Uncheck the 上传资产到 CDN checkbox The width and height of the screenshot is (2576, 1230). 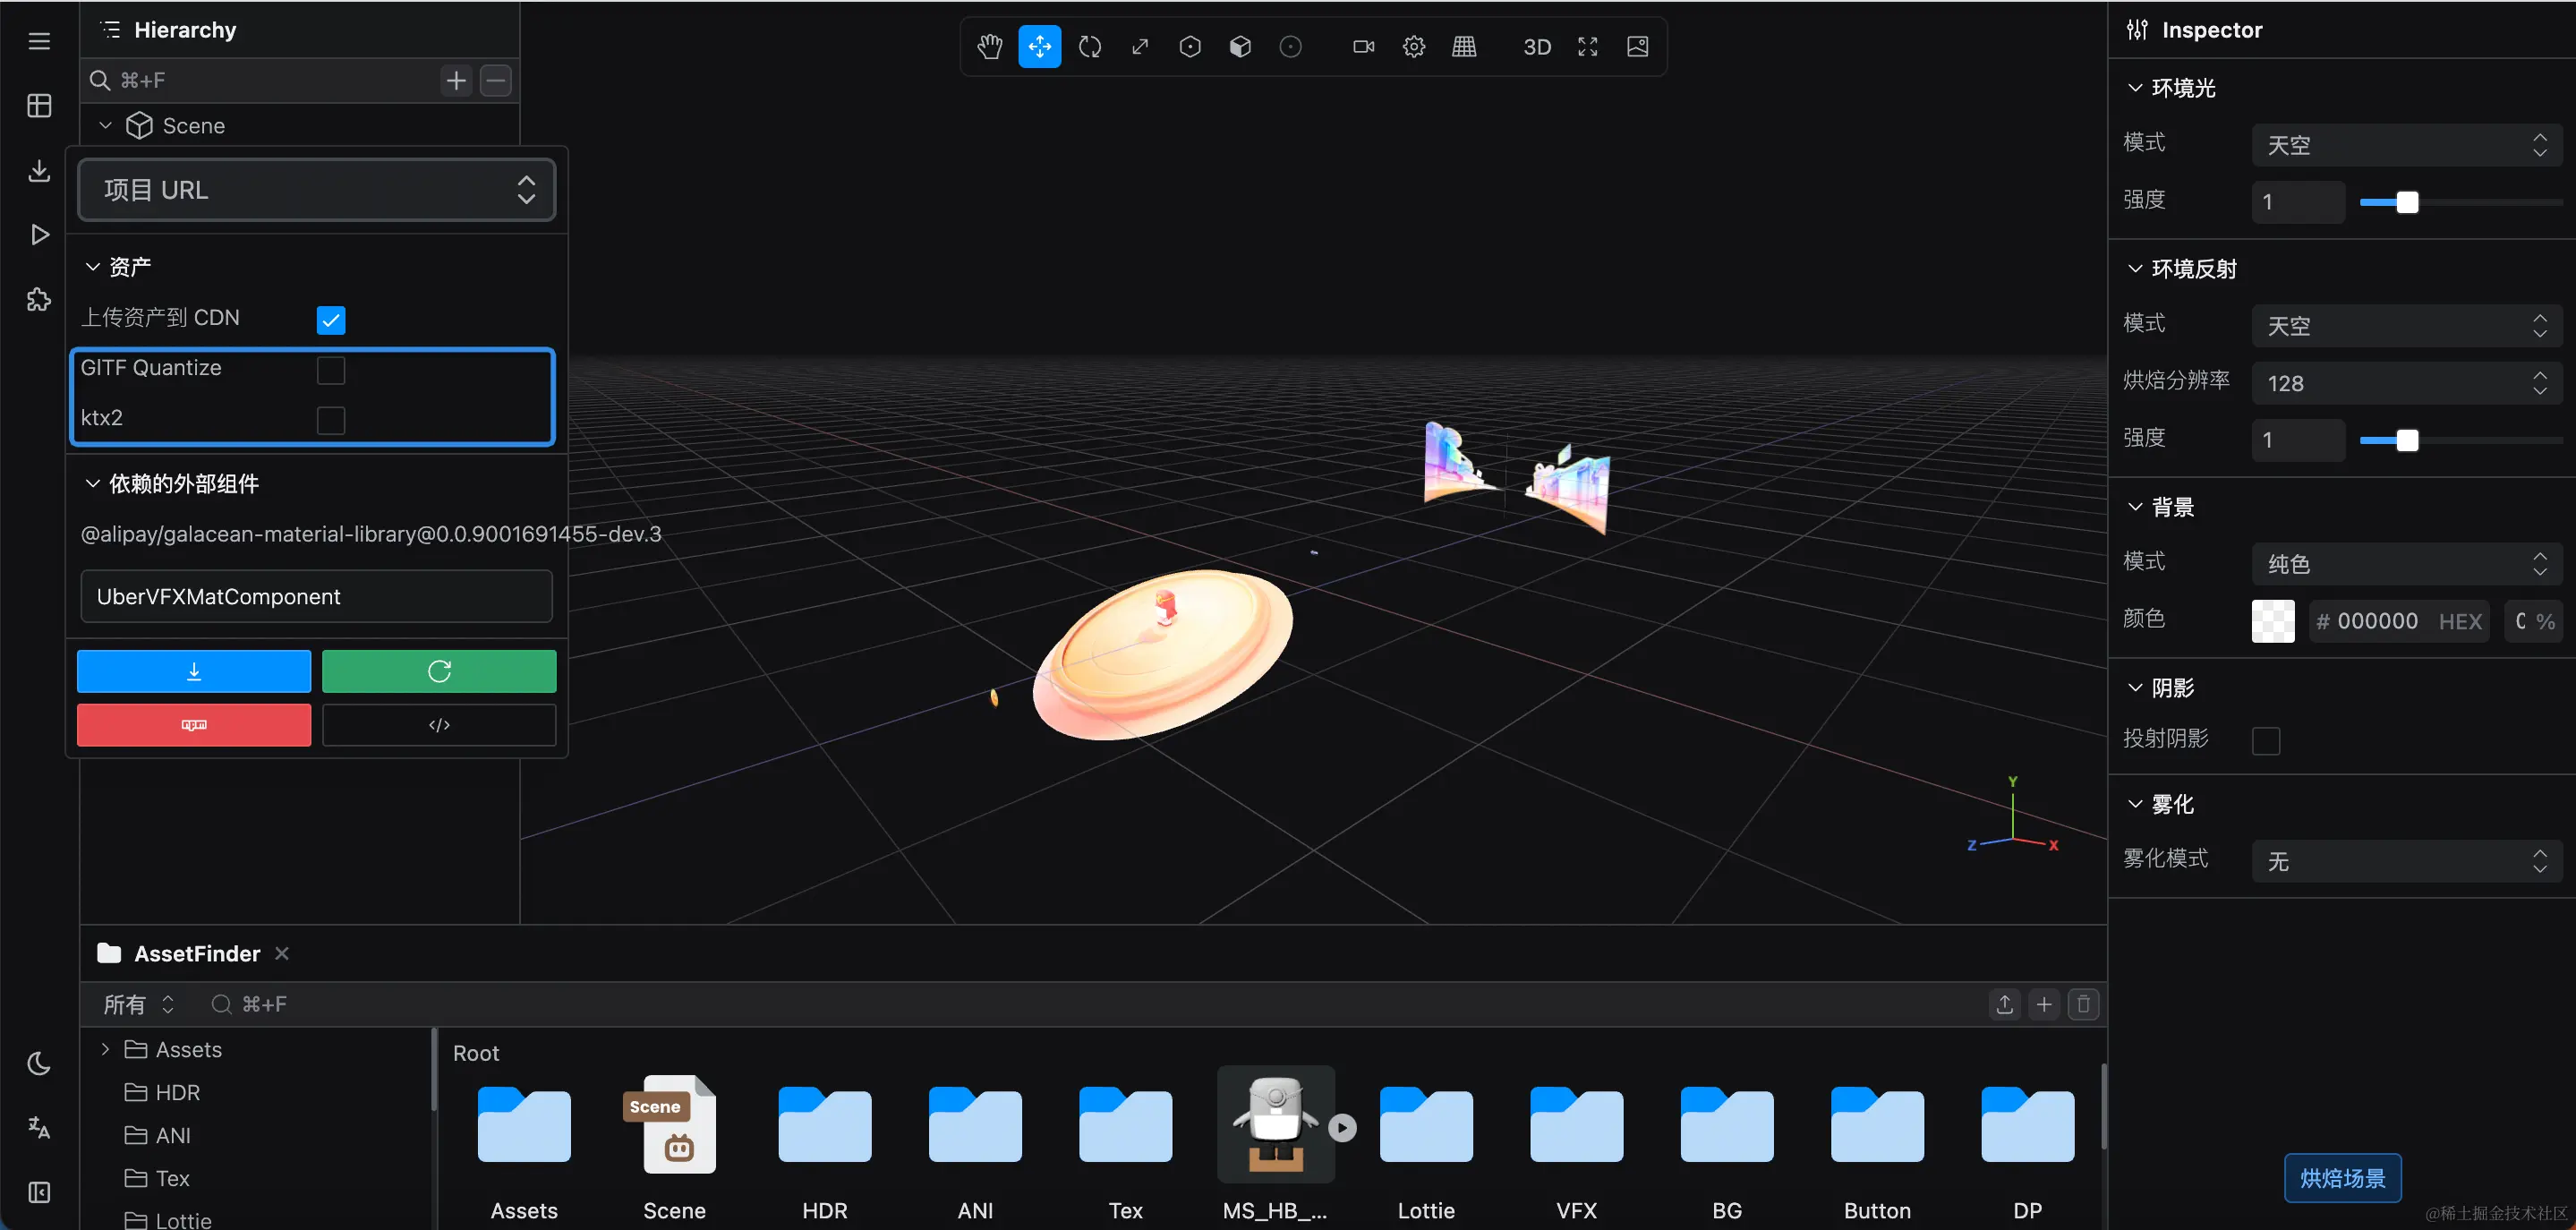331,320
